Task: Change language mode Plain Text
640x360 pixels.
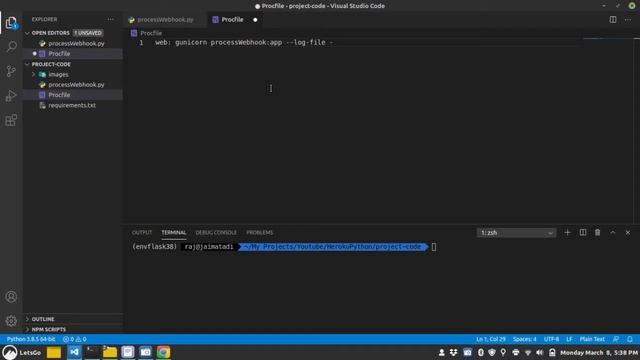Action: 592,339
